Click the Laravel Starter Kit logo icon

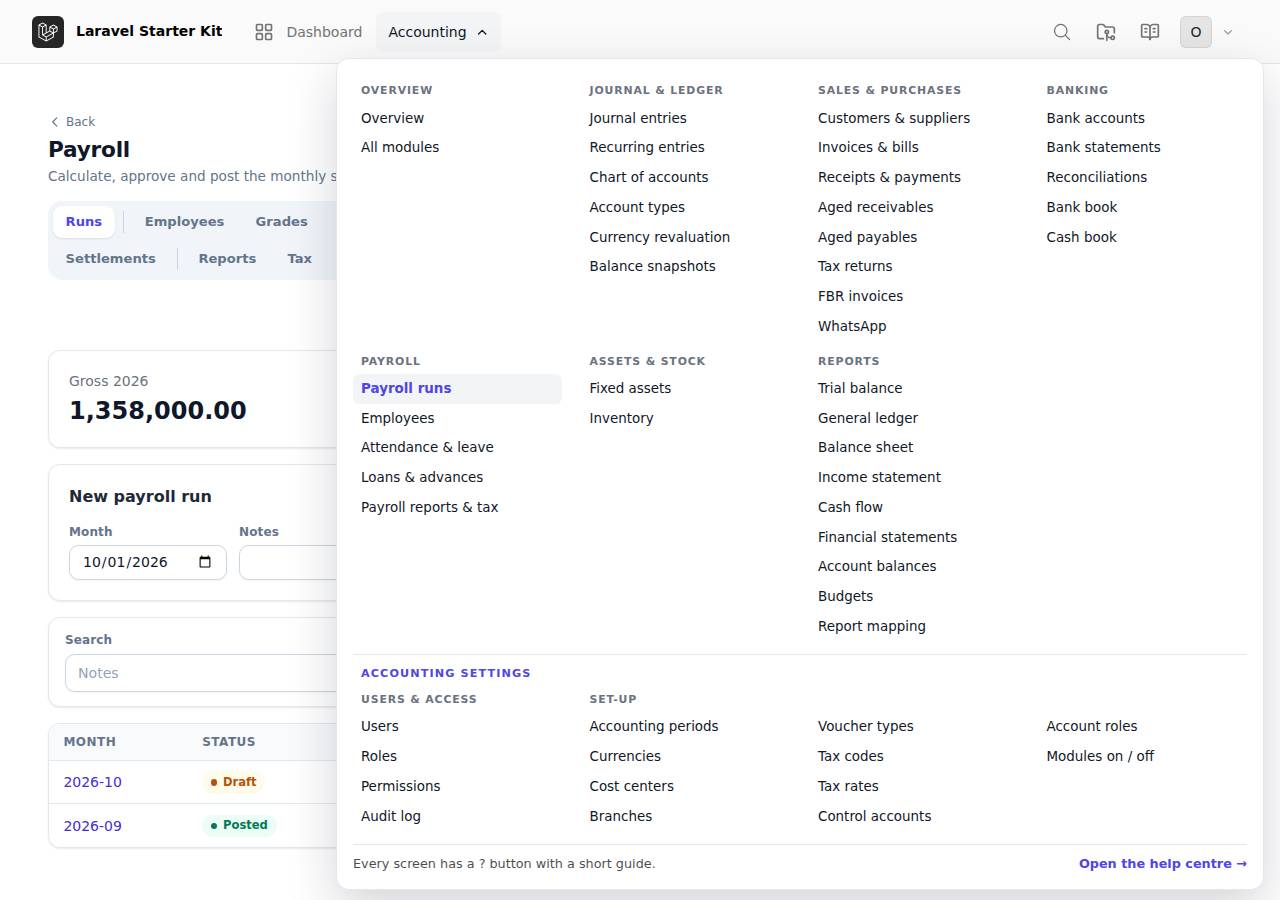click(48, 32)
